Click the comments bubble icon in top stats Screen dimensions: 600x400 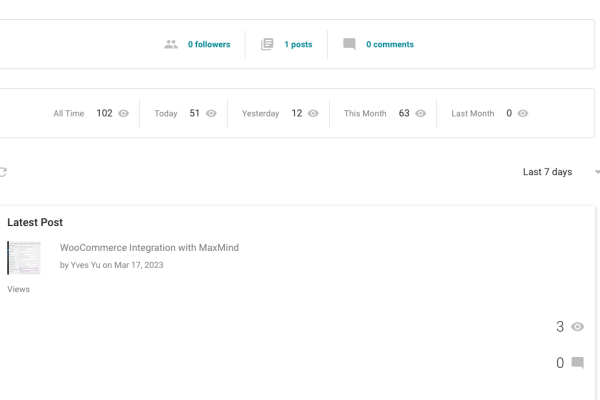(349, 44)
